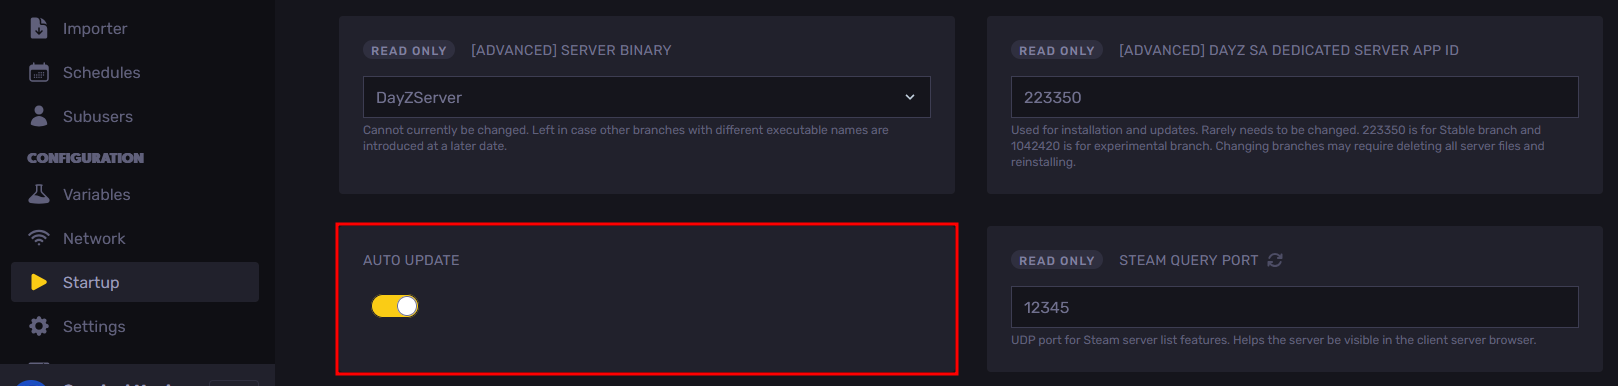1618x386 pixels.
Task: Click the Settings gear icon
Action: 39,326
